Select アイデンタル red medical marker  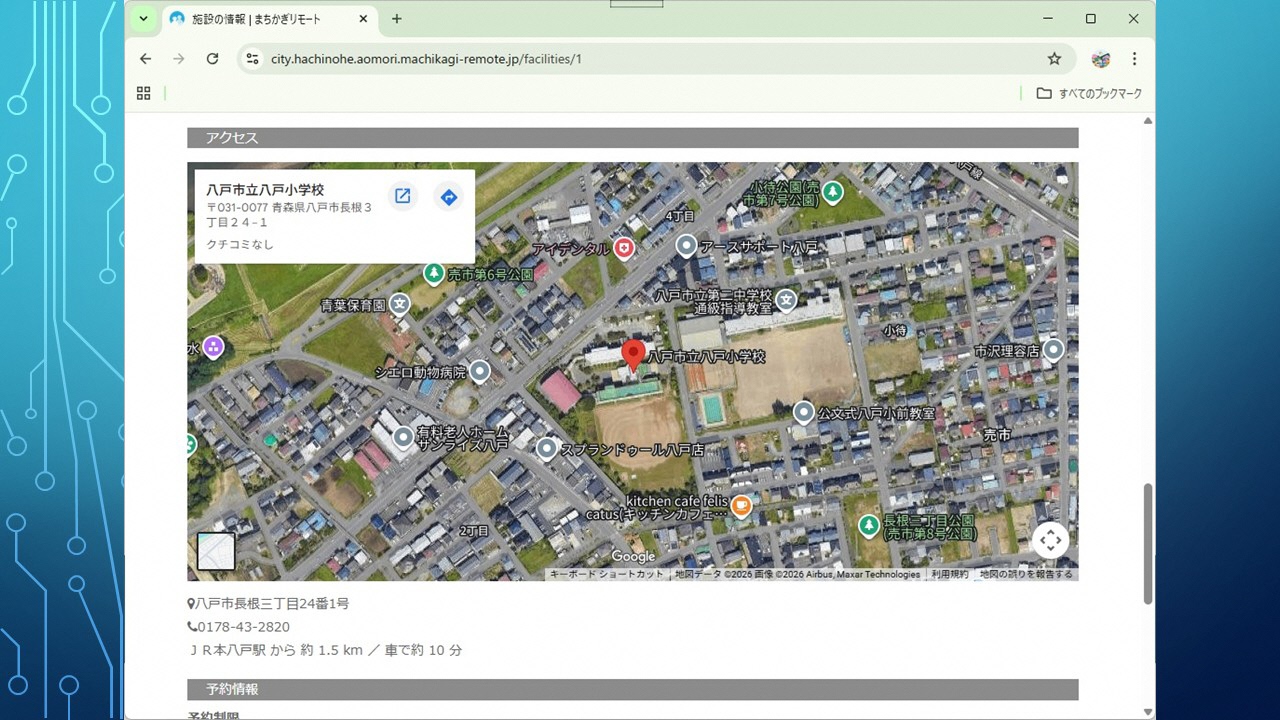(x=624, y=248)
